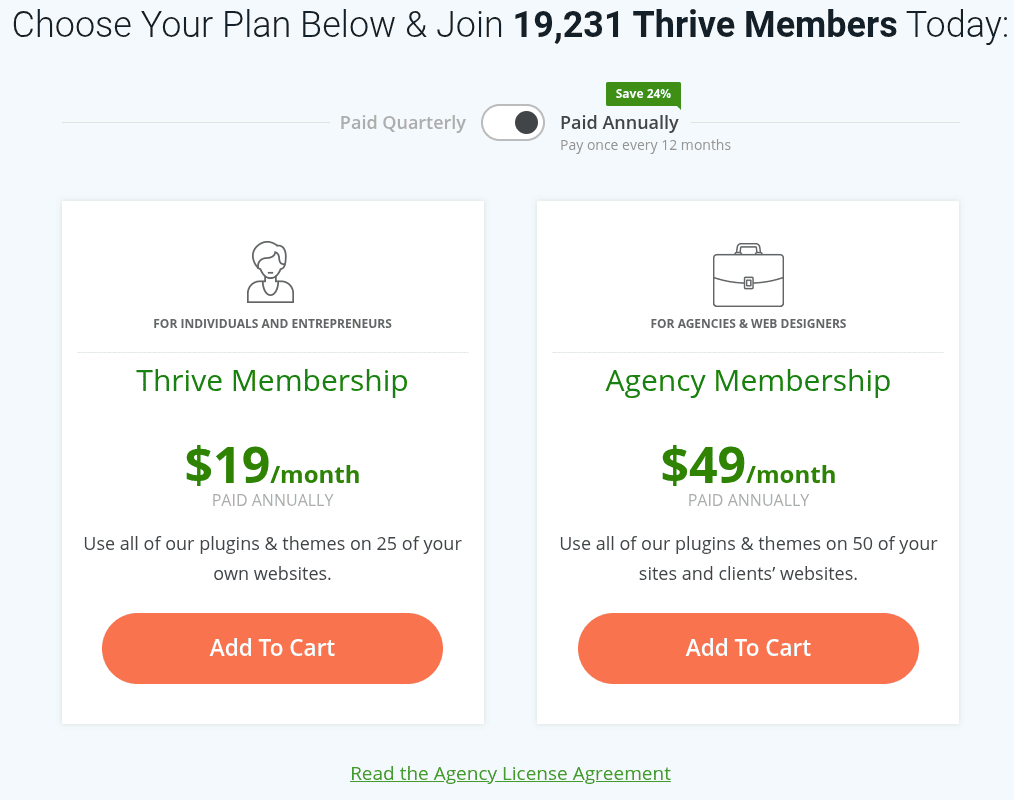Click the 25 websites plan description
Viewport: 1014px width, 800px height.
[272, 559]
